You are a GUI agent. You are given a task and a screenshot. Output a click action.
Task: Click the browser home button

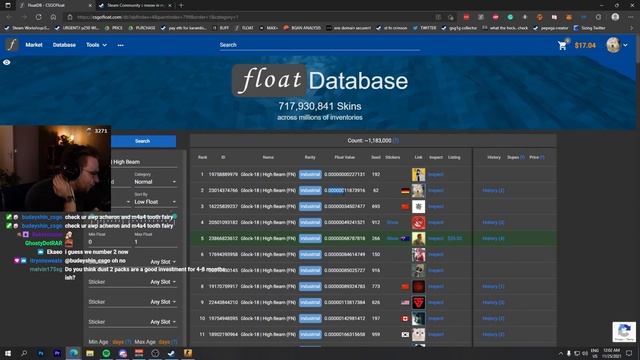[x=53, y=17]
